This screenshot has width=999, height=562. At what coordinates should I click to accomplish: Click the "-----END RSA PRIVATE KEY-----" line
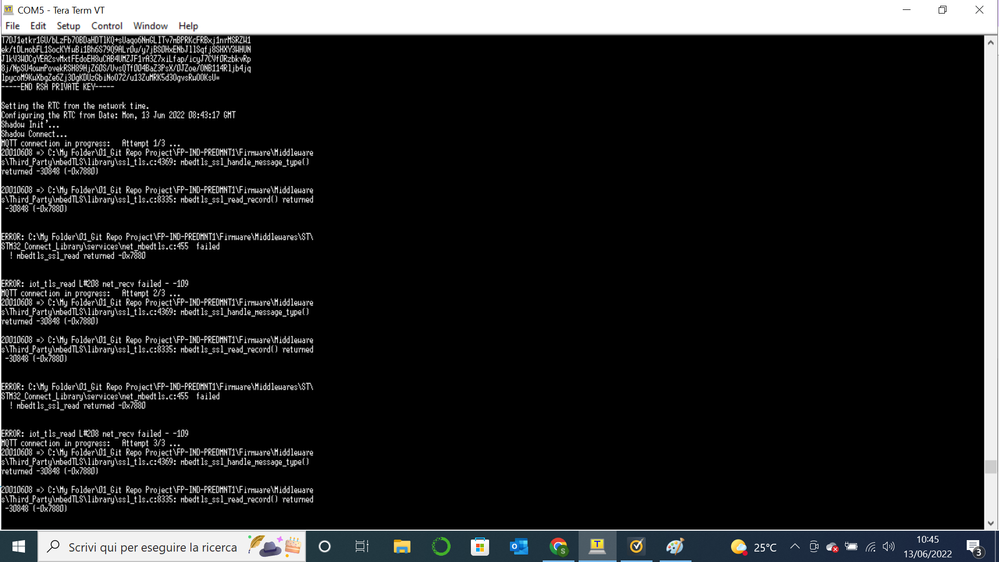click(x=58, y=87)
